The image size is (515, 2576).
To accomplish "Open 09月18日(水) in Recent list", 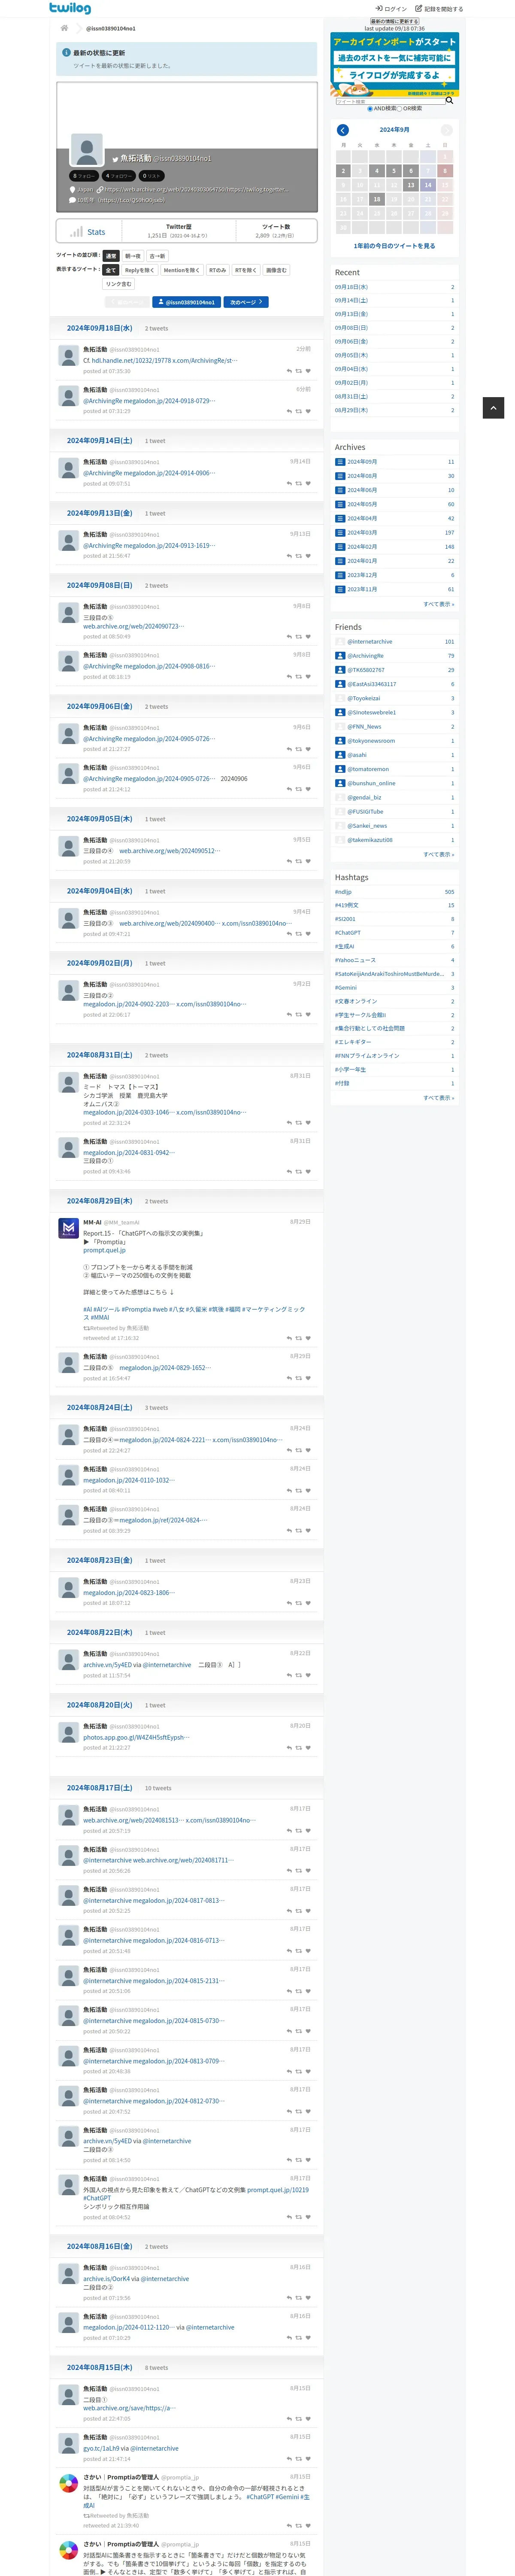I will point(351,287).
